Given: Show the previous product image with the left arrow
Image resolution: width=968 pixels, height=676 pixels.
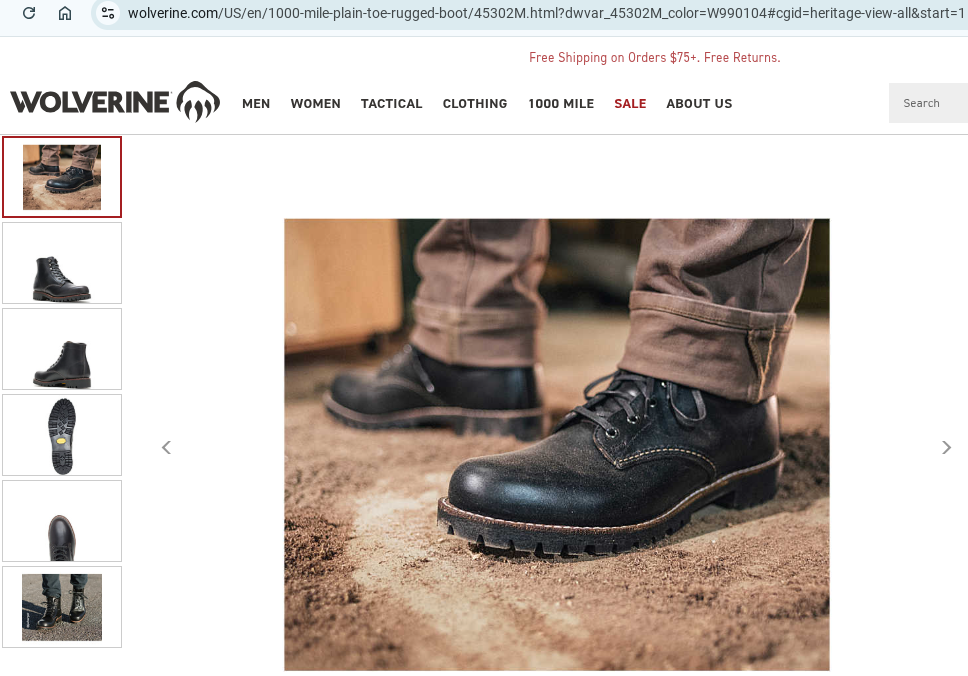Looking at the screenshot, I should [x=166, y=448].
